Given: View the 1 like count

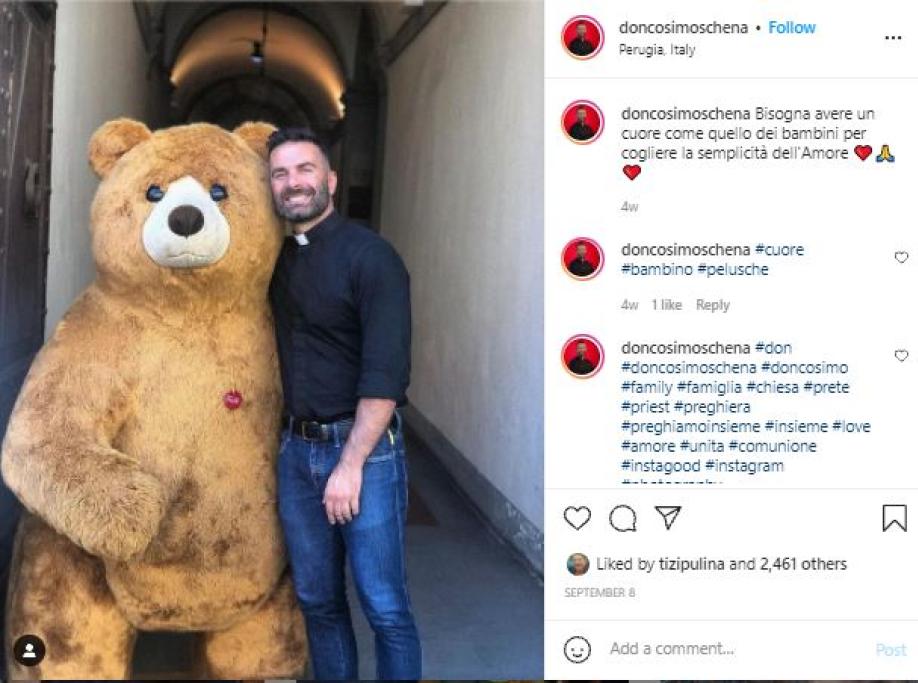Looking at the screenshot, I should pos(666,305).
